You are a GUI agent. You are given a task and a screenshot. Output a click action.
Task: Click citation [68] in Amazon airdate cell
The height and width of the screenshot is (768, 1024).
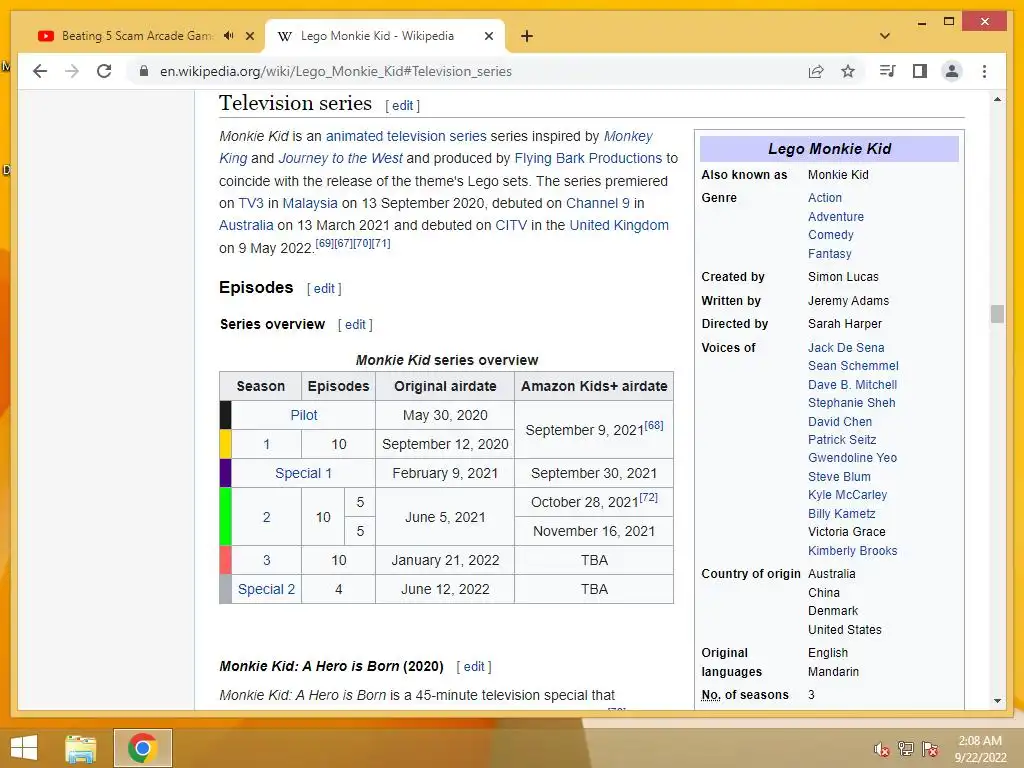654,425
